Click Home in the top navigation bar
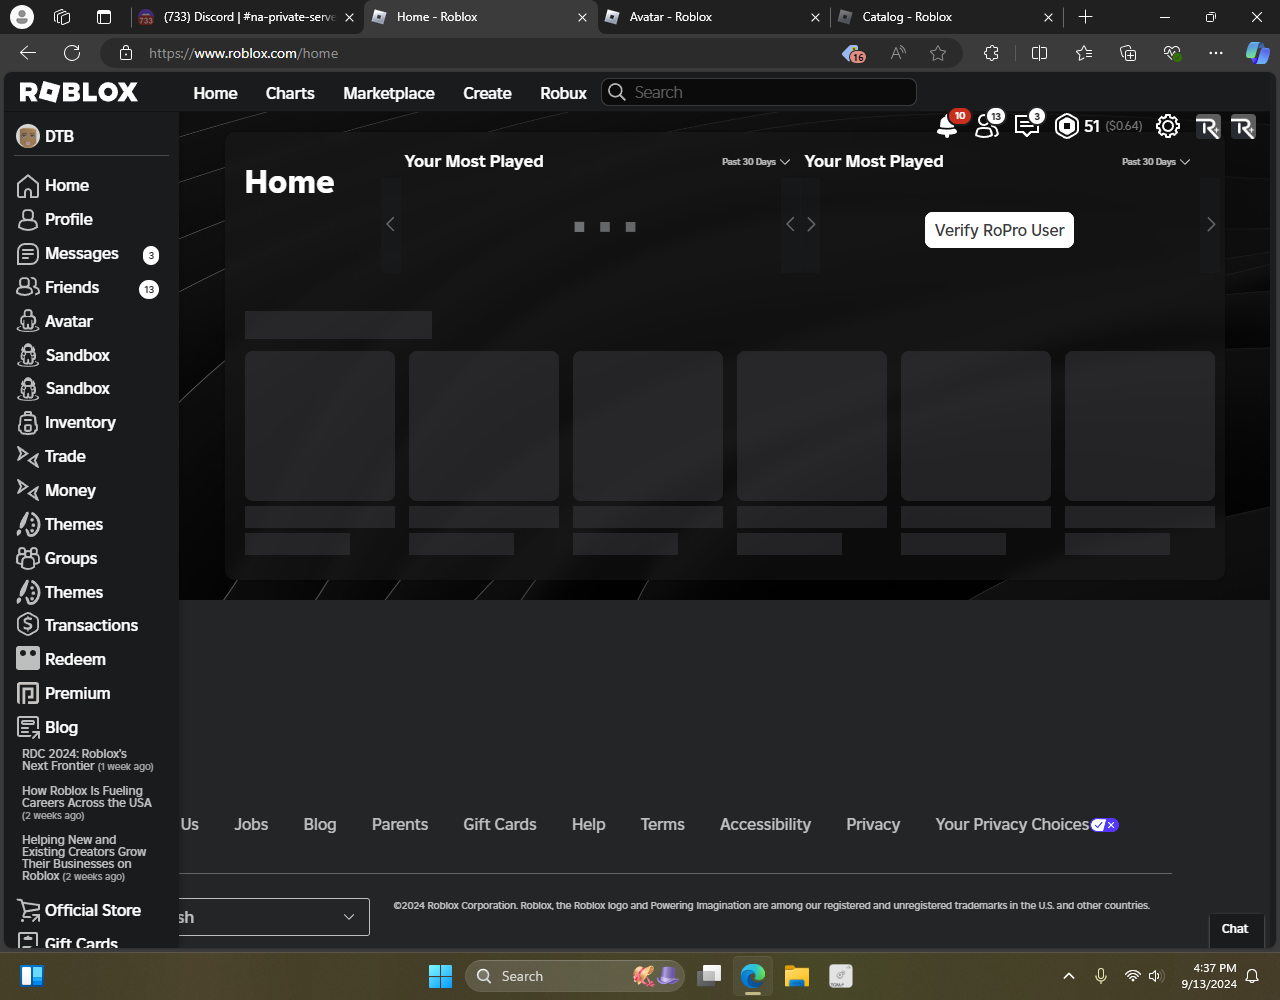Viewport: 1280px width, 1000px height. pyautogui.click(x=215, y=93)
